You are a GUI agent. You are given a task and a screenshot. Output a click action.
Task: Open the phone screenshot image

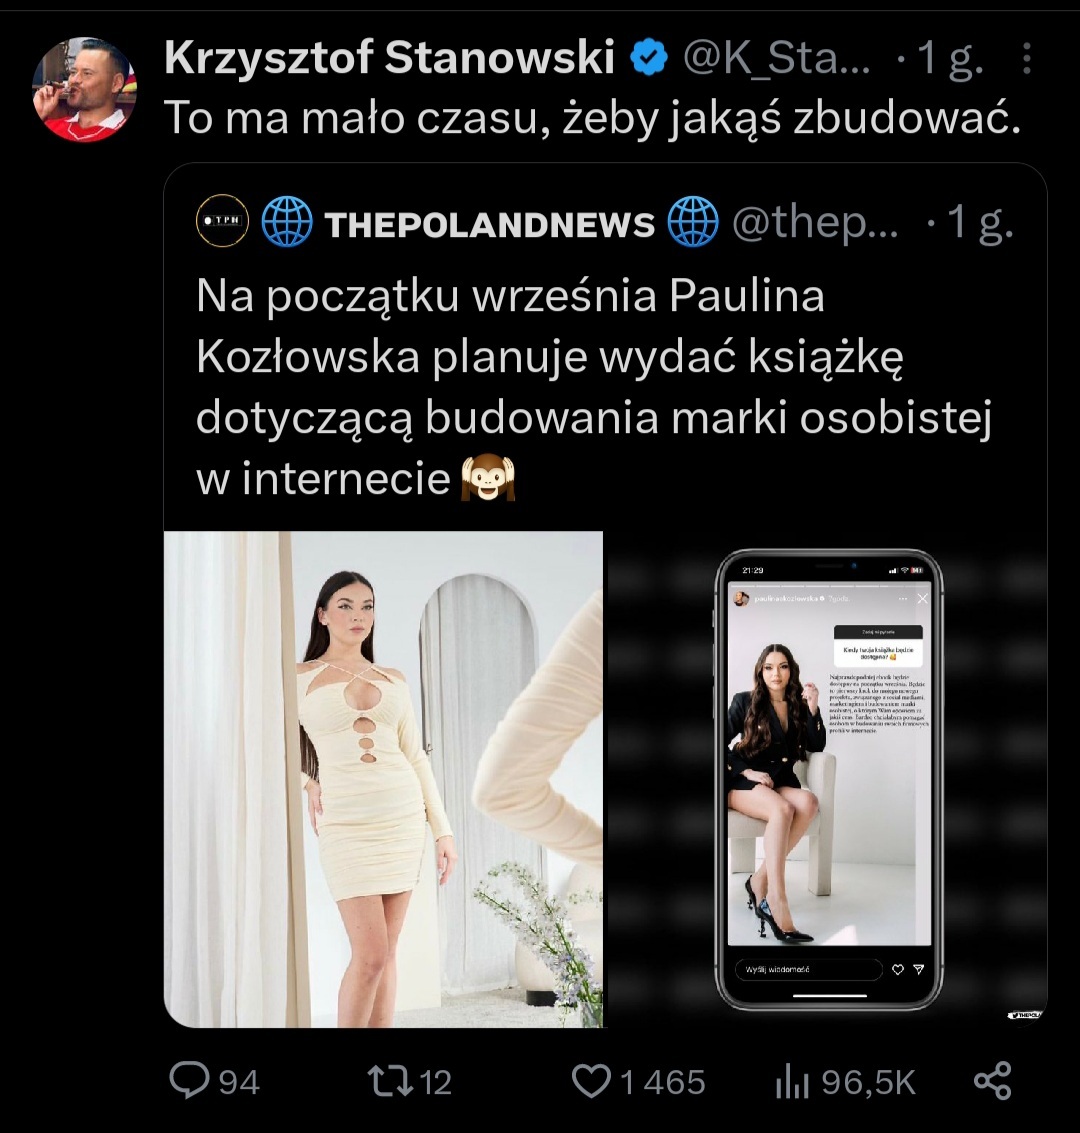(x=828, y=778)
